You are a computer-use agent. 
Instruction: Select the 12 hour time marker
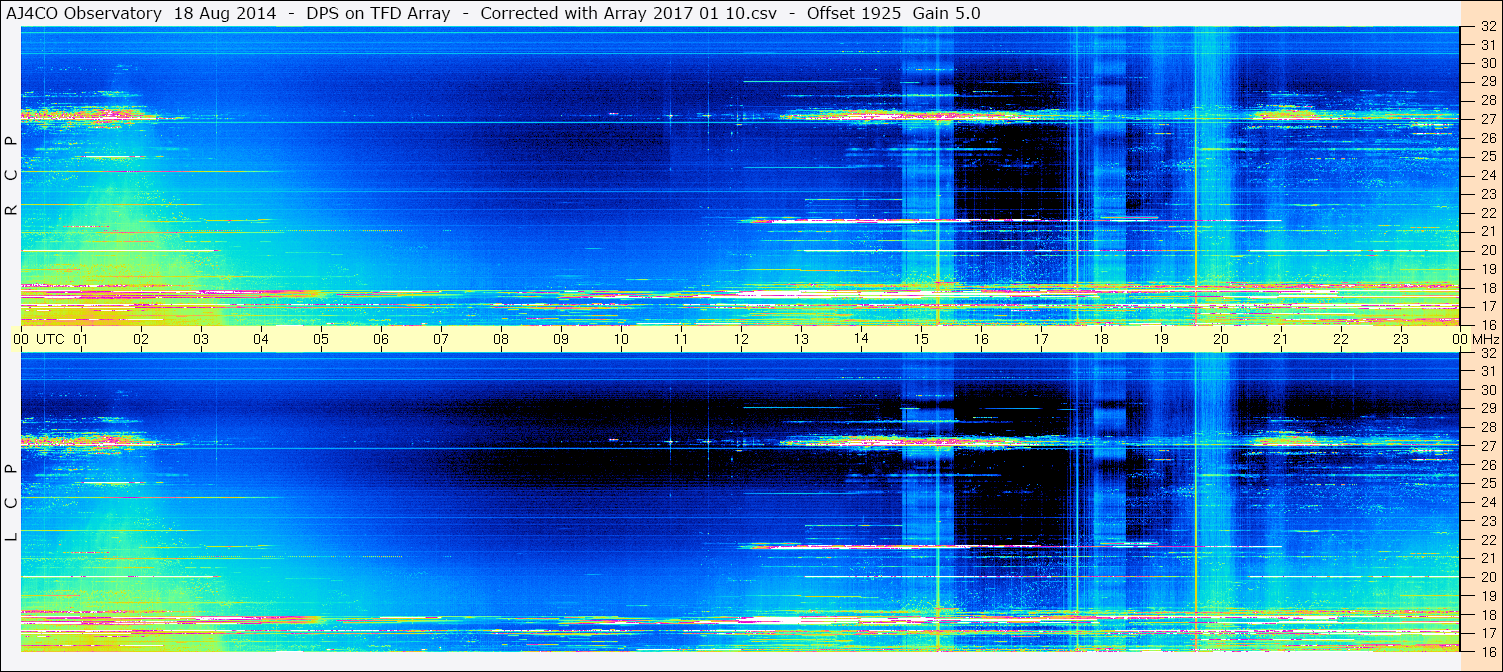click(x=741, y=340)
